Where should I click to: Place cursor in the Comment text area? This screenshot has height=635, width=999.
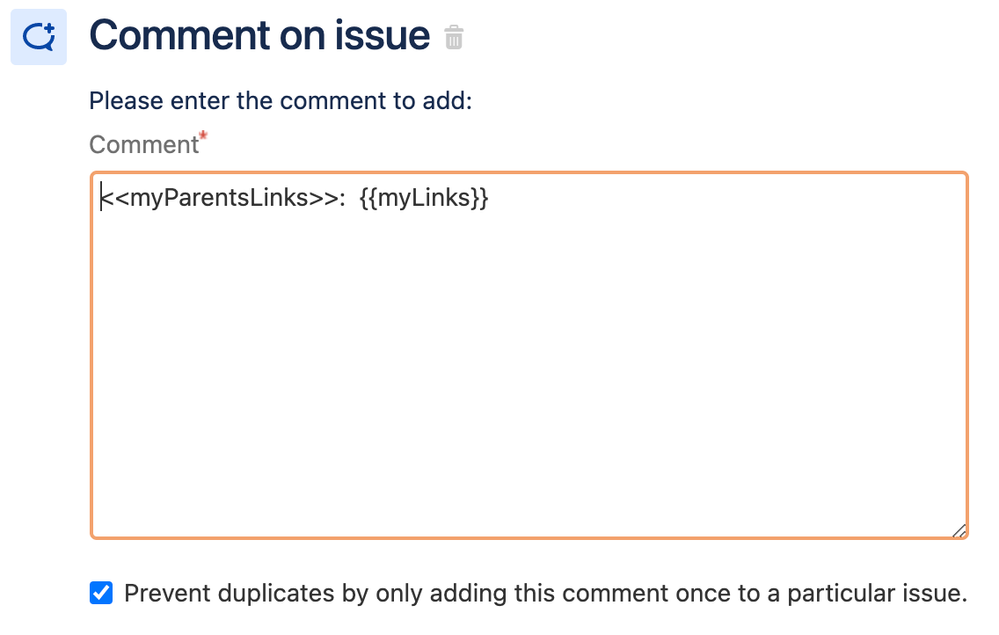point(529,355)
